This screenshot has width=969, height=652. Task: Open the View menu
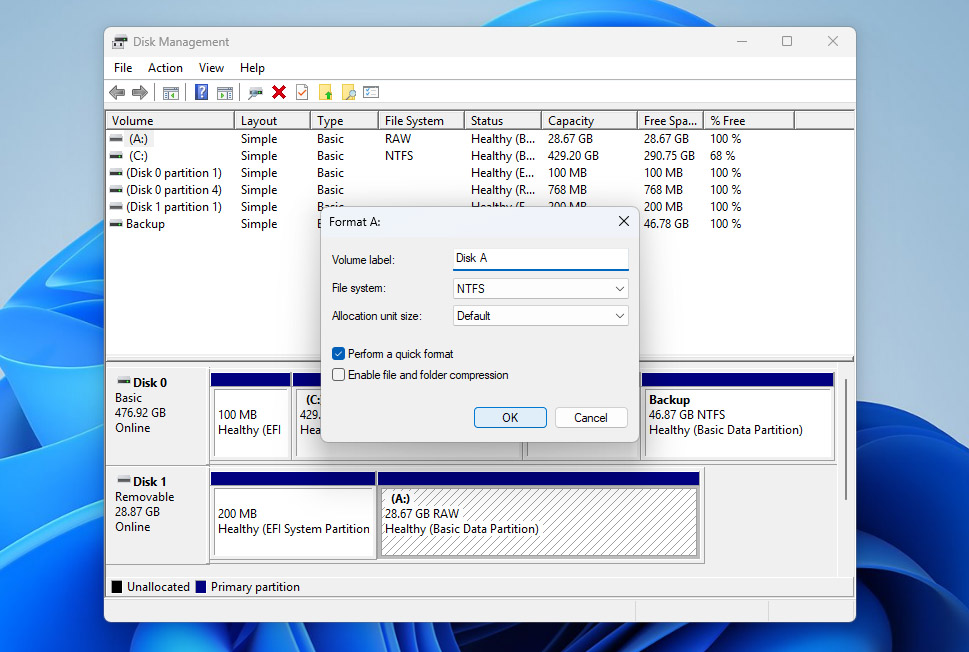click(211, 67)
